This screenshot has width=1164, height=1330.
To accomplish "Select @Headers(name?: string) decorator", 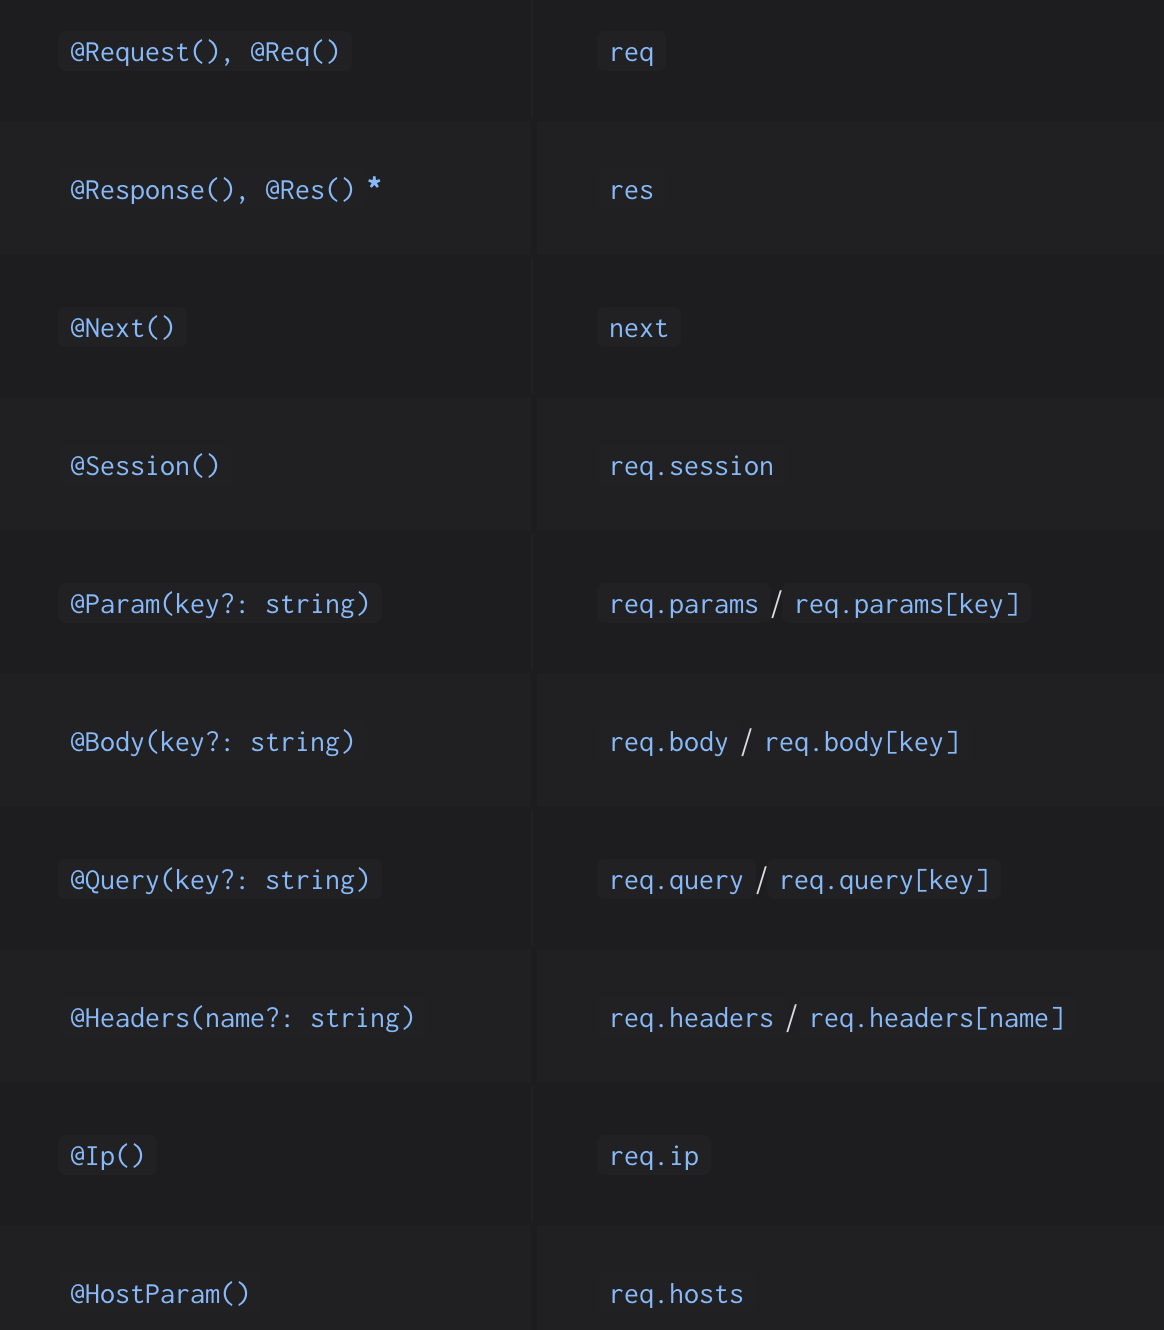I will pyautogui.click(x=242, y=1018).
